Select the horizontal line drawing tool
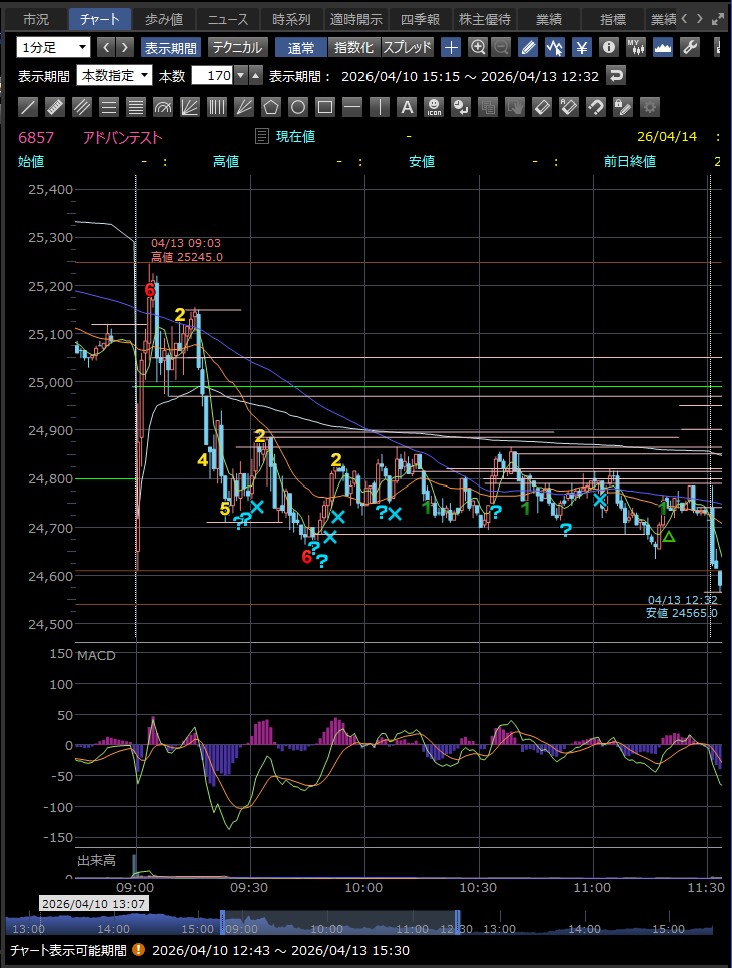Image resolution: width=732 pixels, height=968 pixels. (352, 107)
